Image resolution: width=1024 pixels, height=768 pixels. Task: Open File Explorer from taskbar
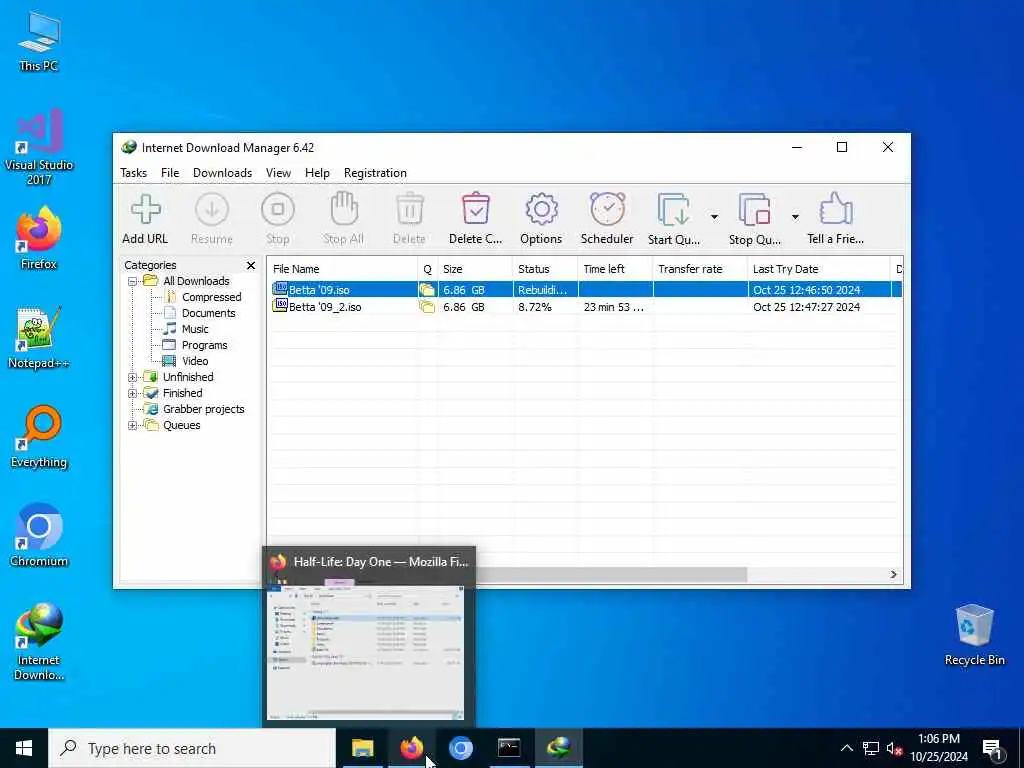pos(362,748)
